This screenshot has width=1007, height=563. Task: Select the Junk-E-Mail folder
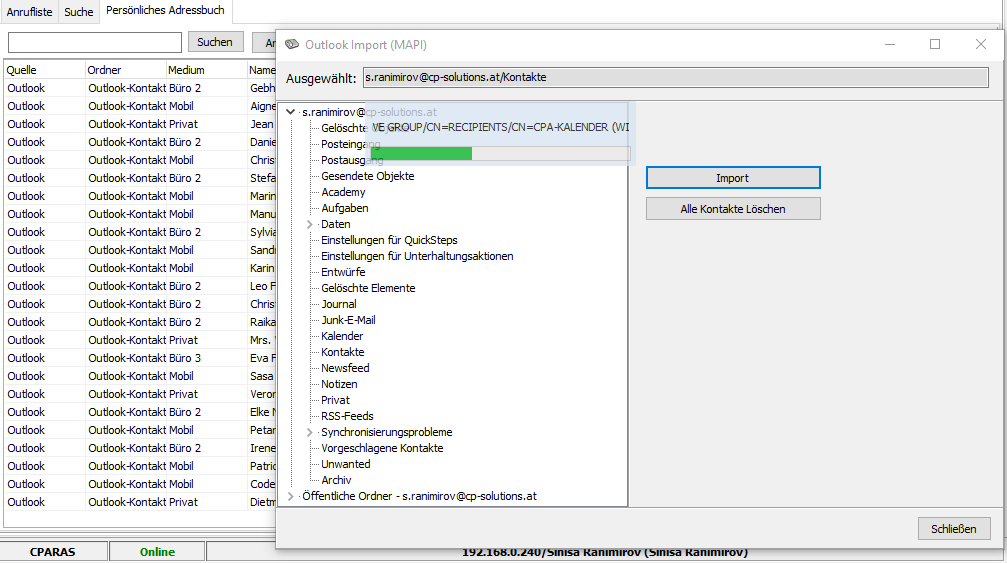tap(348, 320)
